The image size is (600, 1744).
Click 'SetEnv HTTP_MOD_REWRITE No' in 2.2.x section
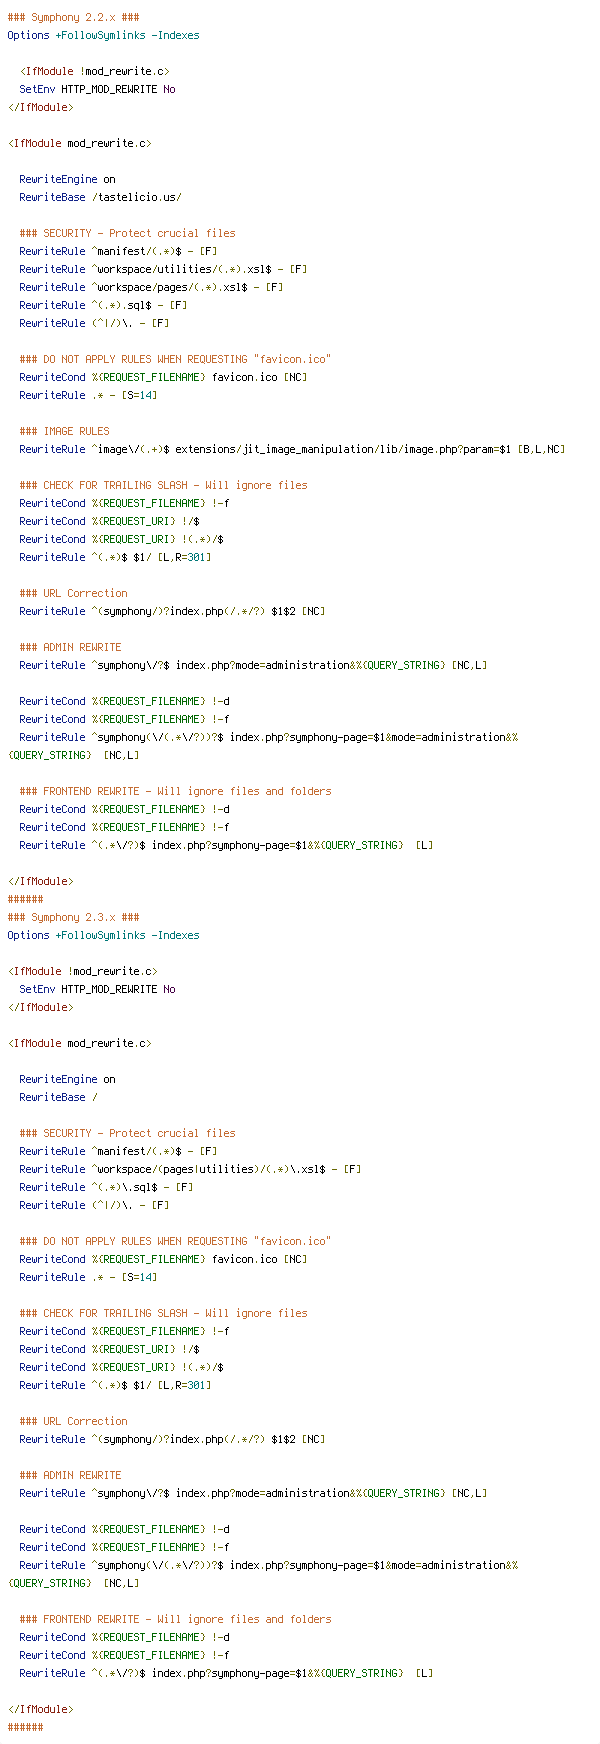pos(97,89)
